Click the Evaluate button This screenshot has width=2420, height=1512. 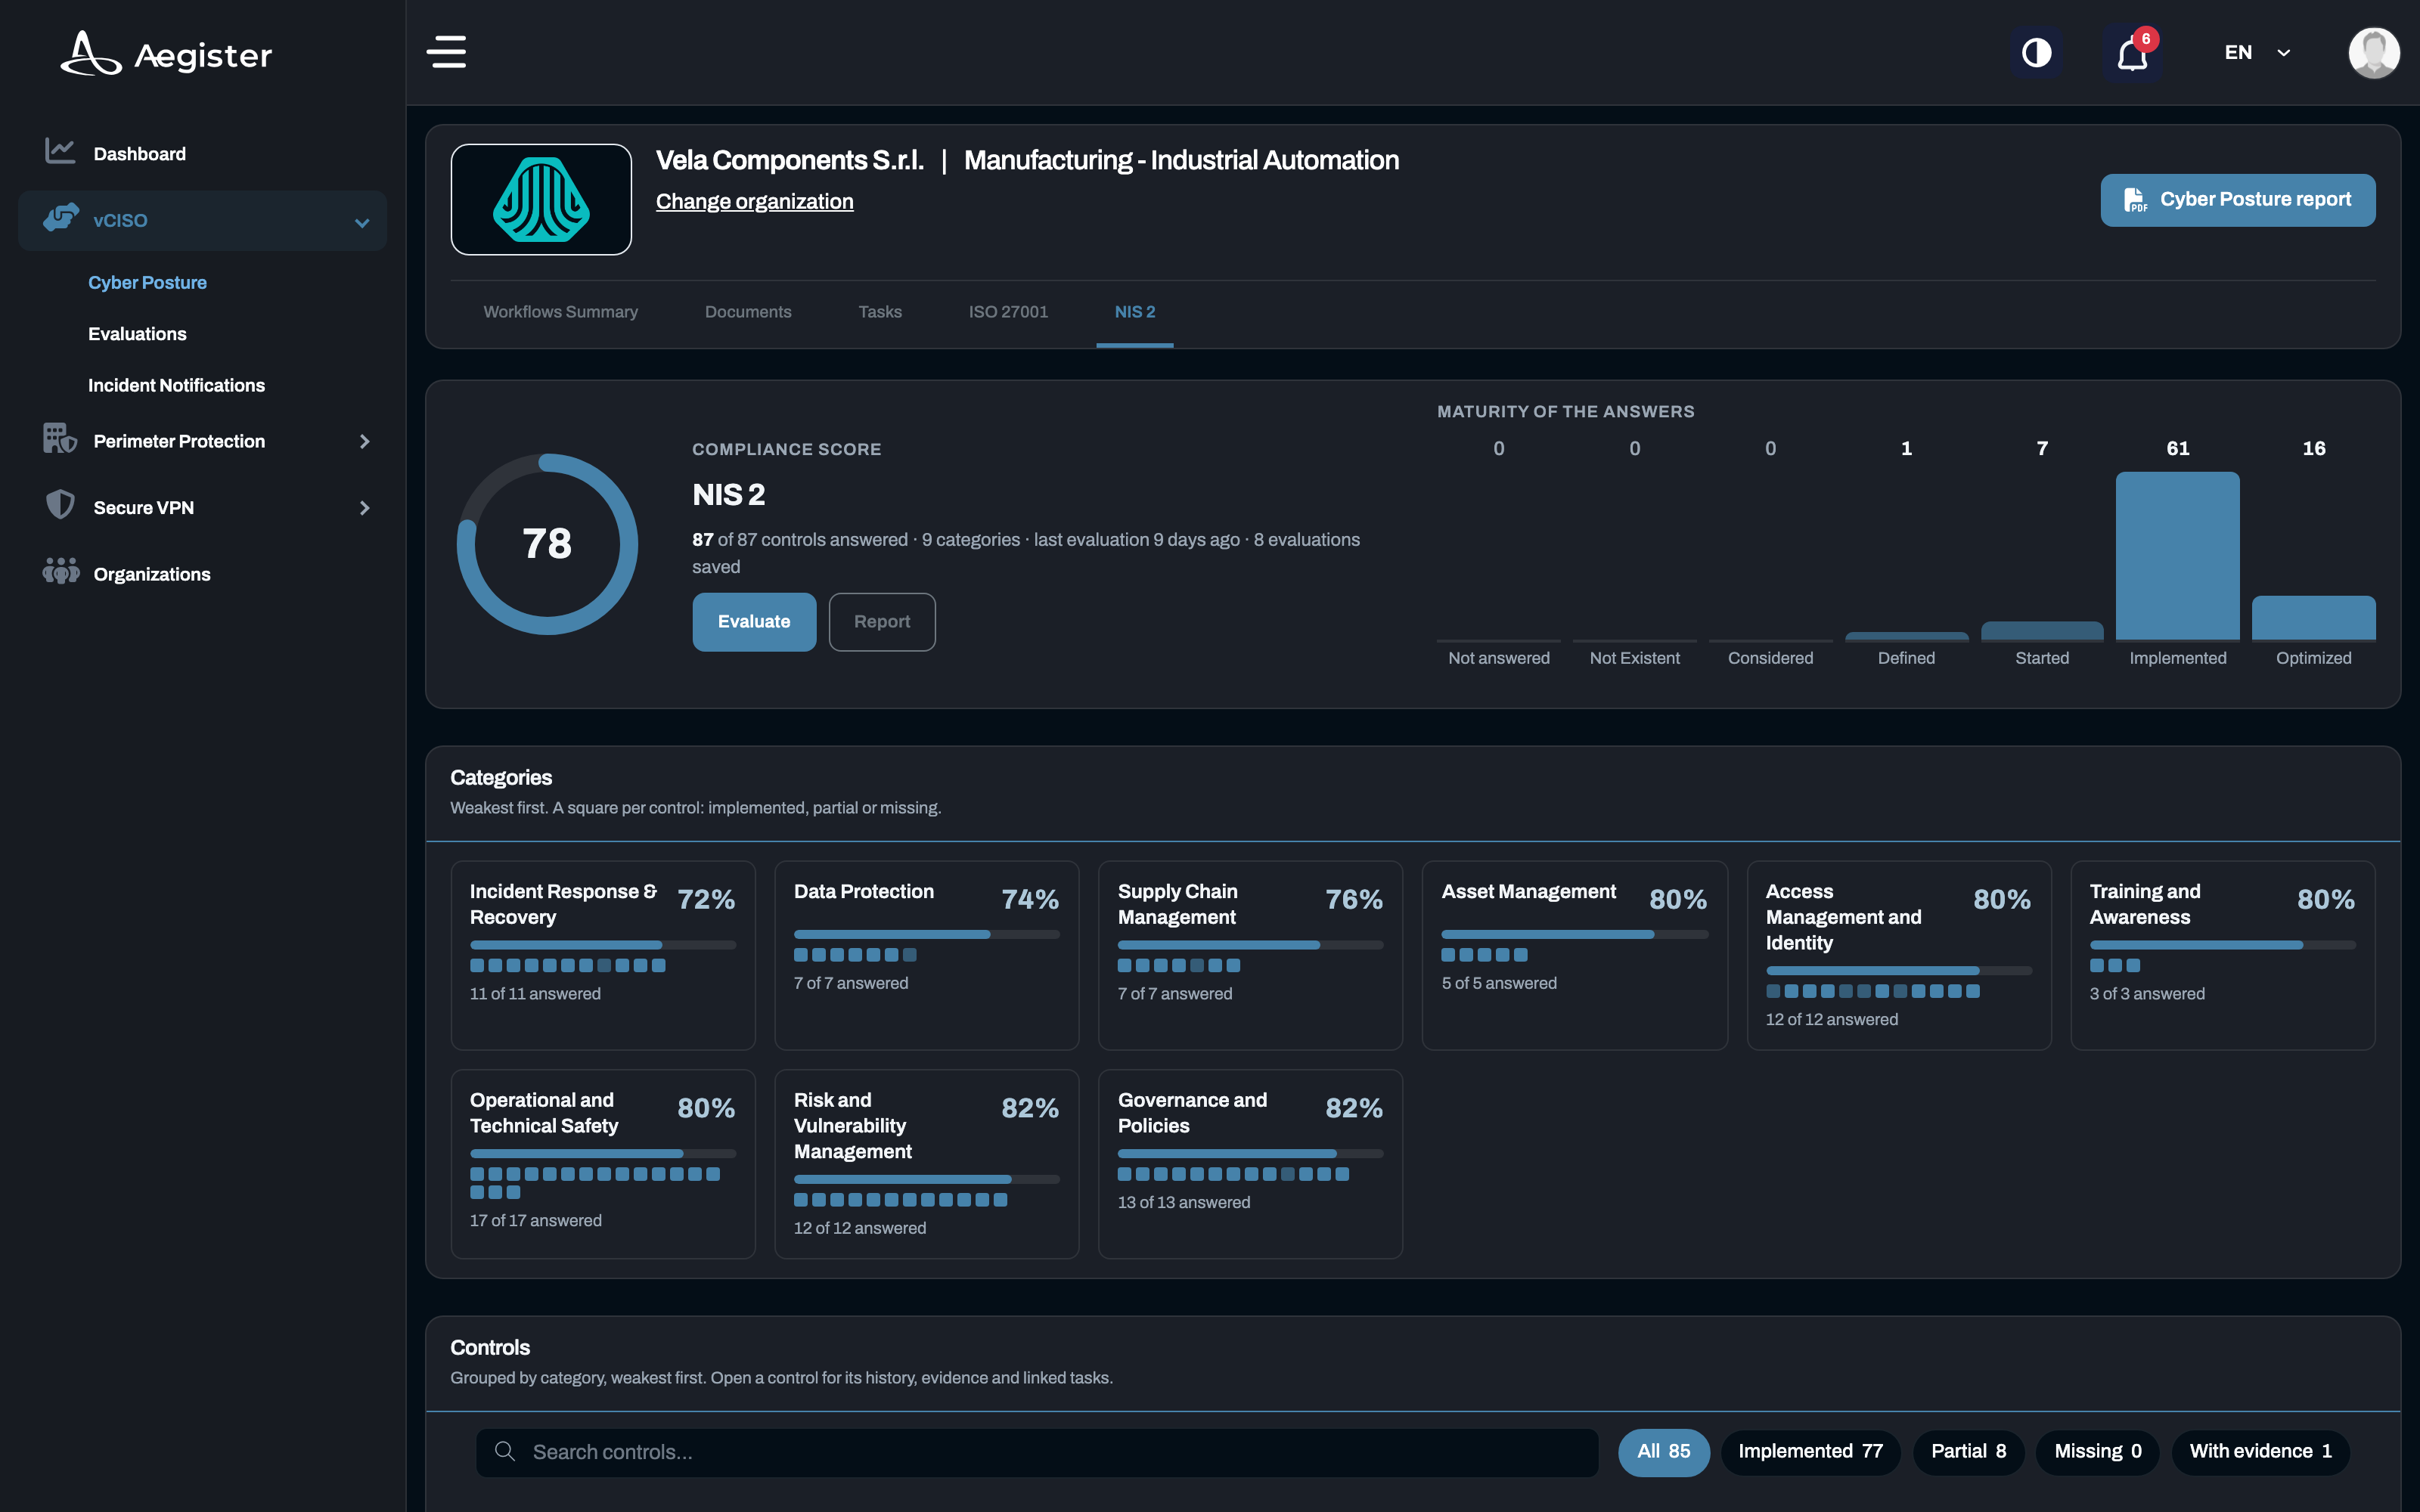(754, 622)
